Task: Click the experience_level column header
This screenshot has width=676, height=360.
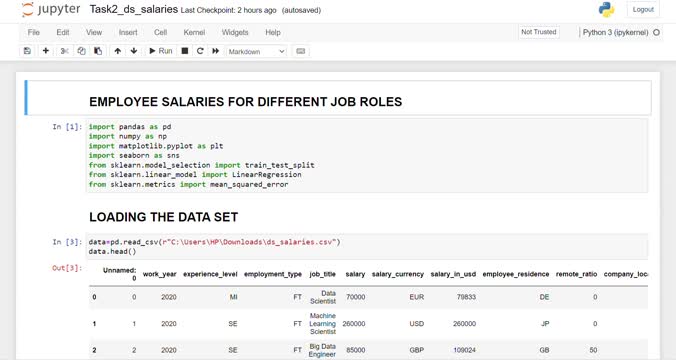Action: pyautogui.click(x=210, y=274)
